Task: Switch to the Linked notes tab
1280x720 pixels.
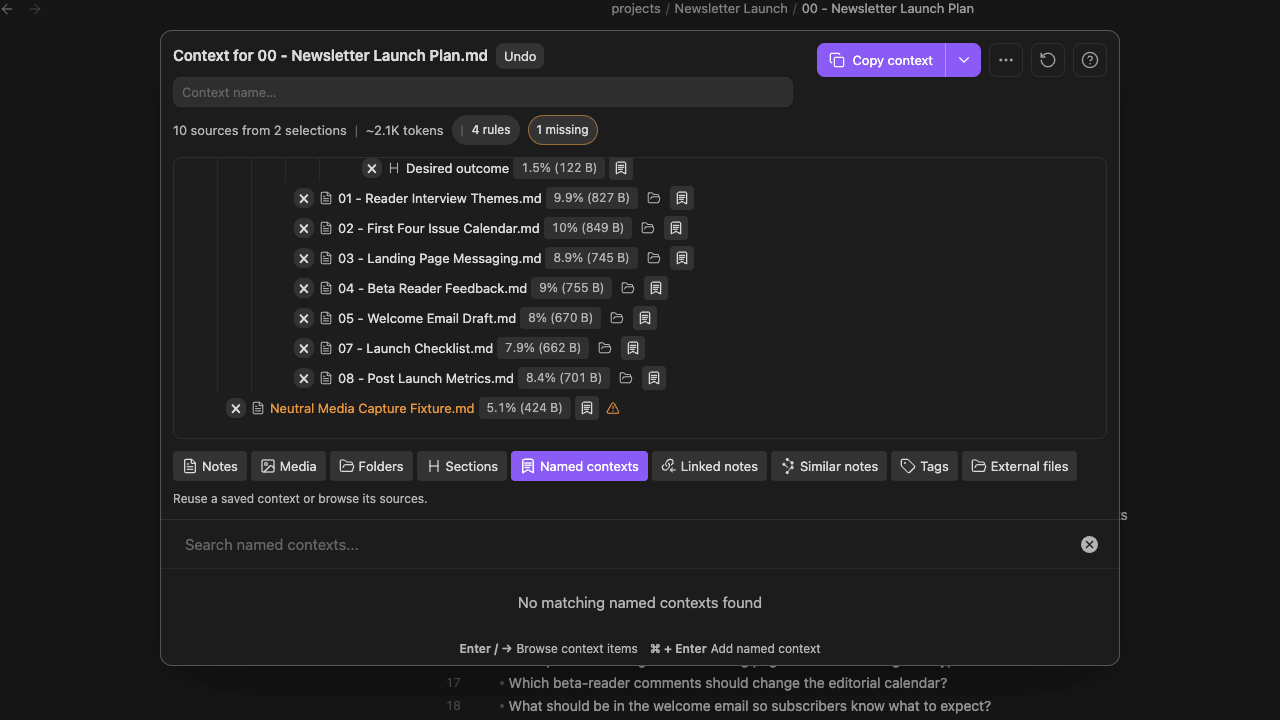Action: click(709, 466)
